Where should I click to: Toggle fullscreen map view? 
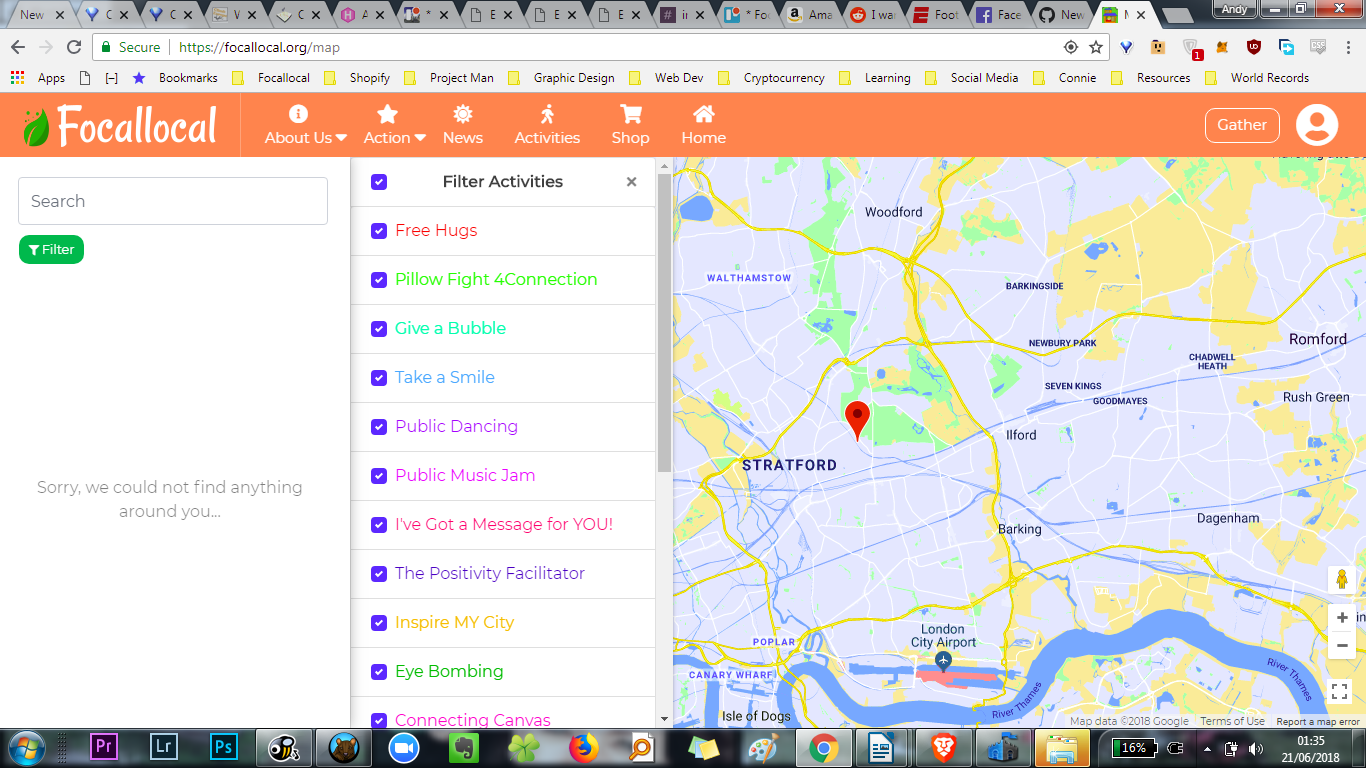pyautogui.click(x=1340, y=691)
